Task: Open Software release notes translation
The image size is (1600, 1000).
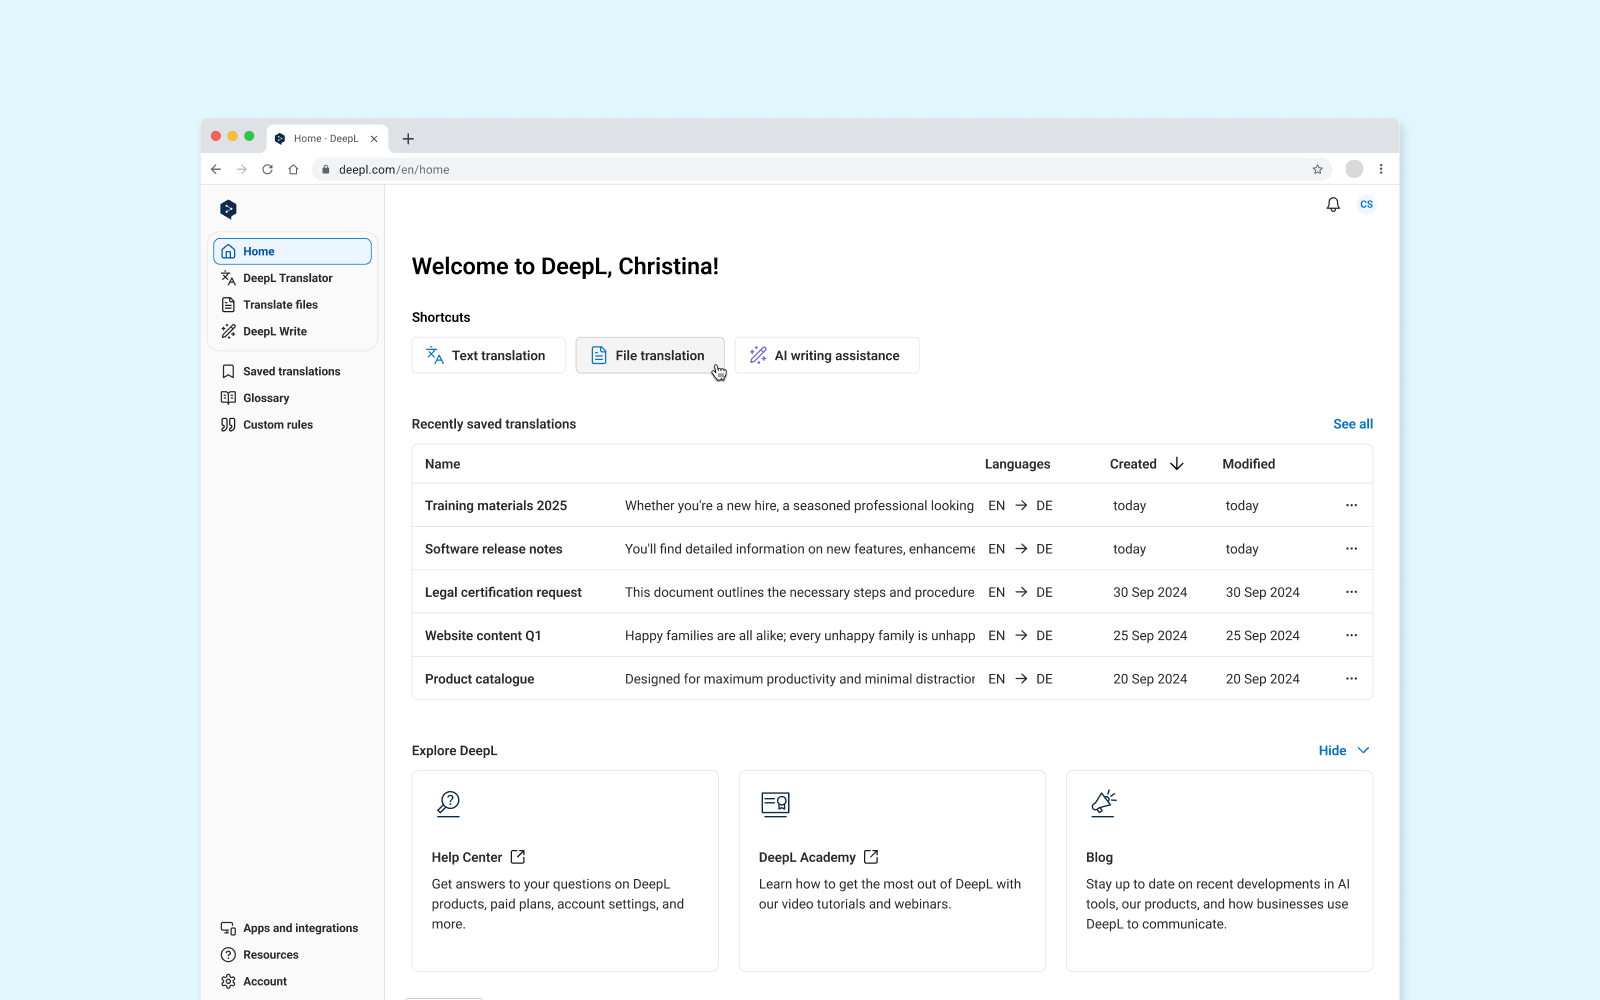Action: tap(493, 548)
